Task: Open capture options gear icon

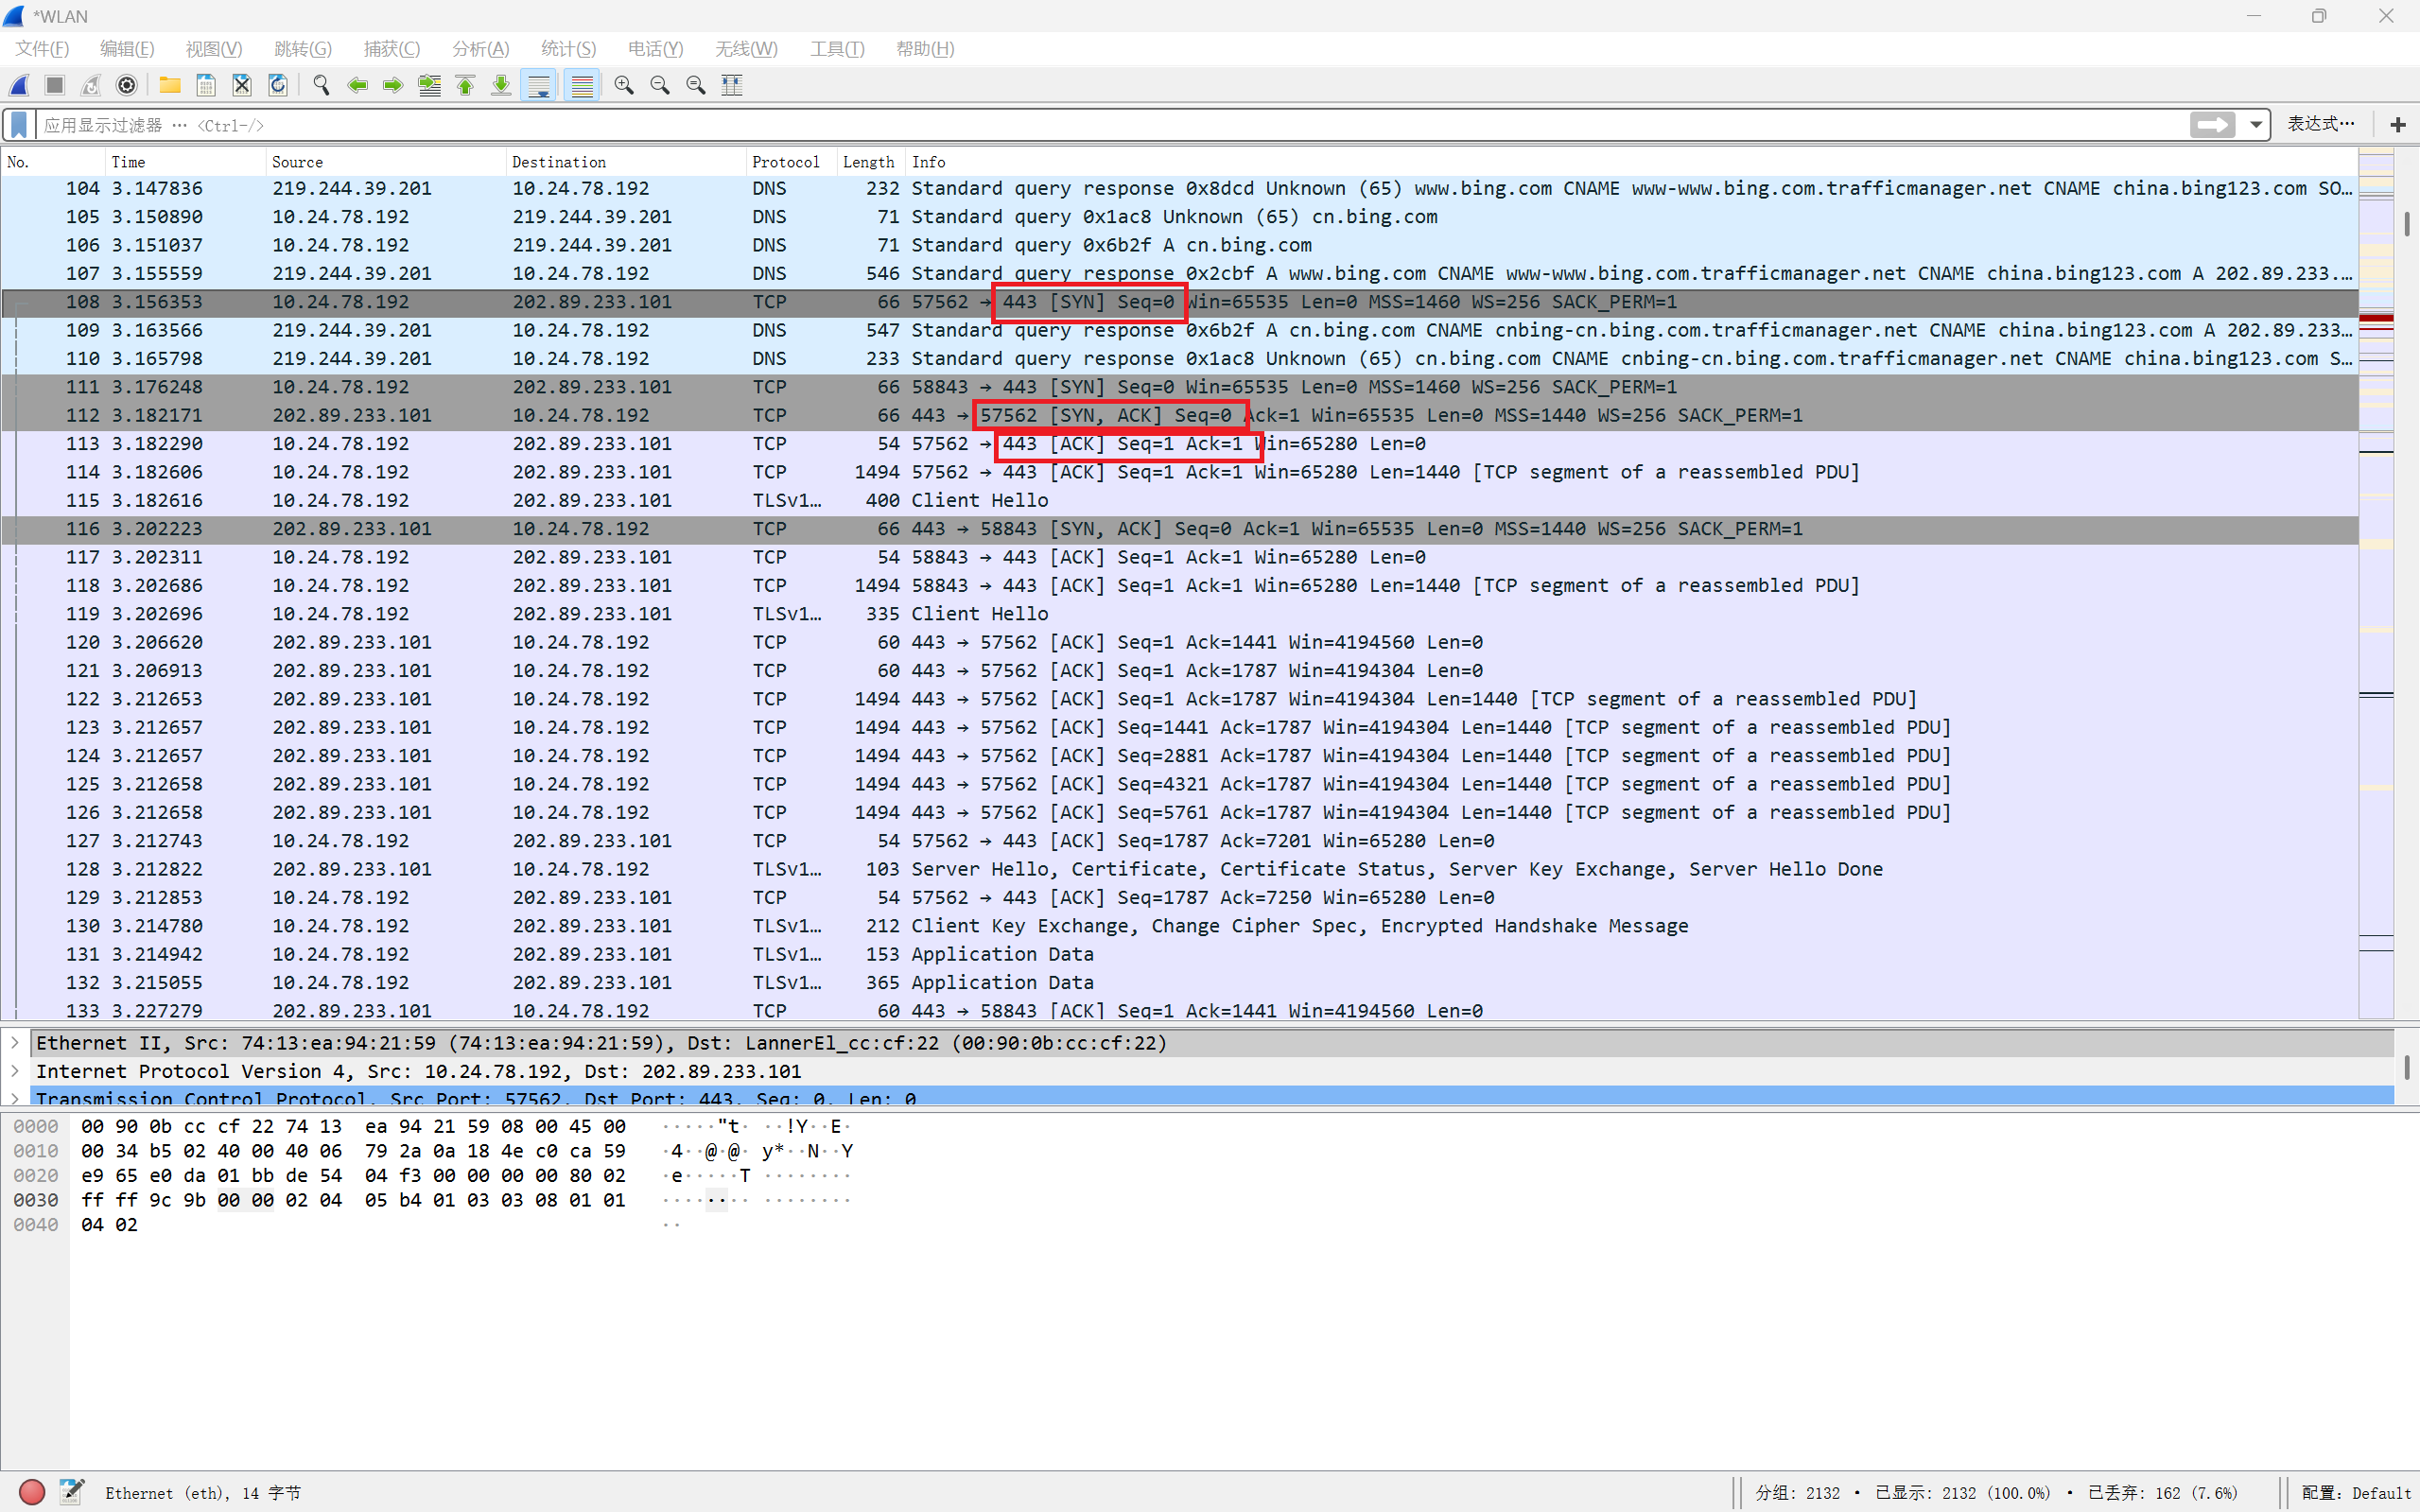Action: pos(127,85)
